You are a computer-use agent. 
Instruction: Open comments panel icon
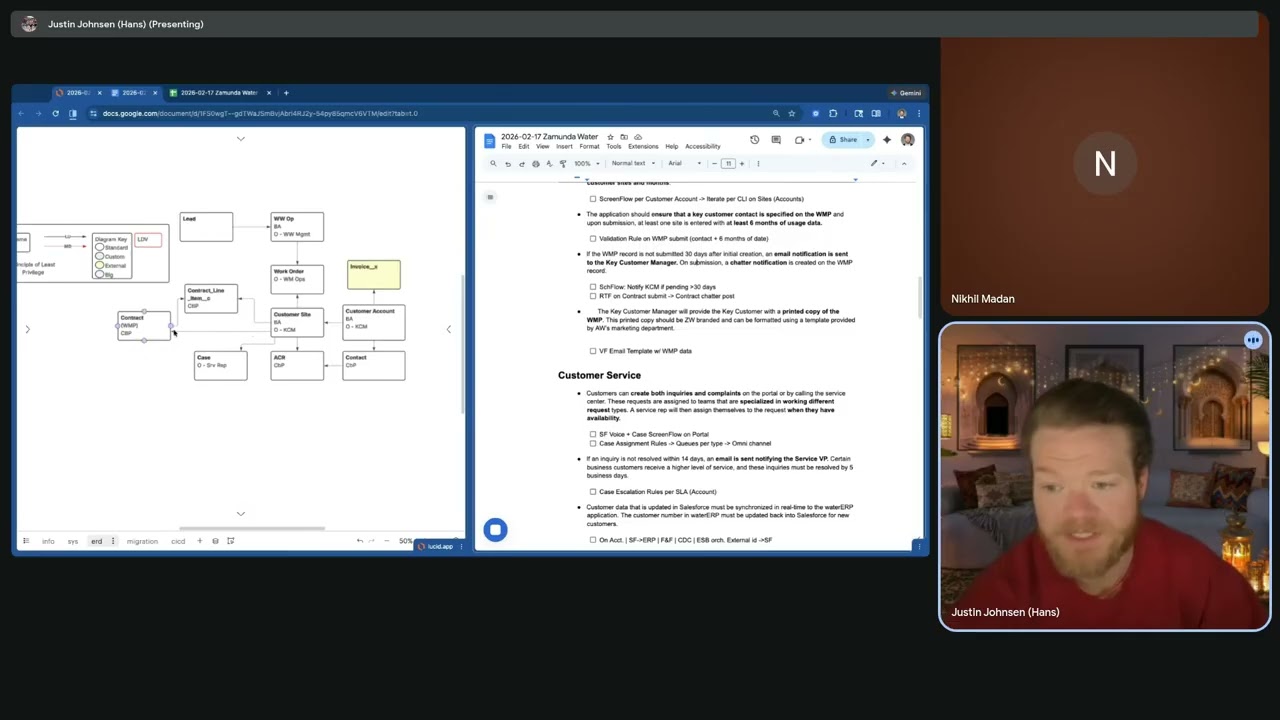coord(776,140)
